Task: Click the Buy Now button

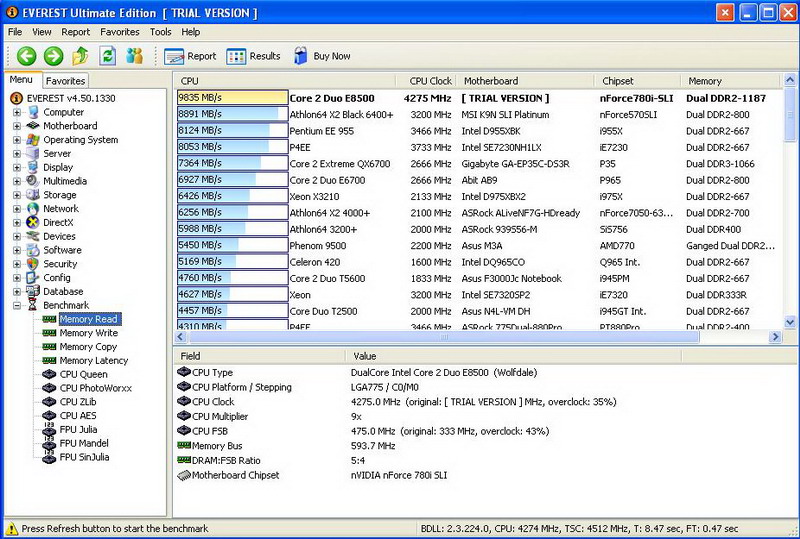Action: [322, 56]
